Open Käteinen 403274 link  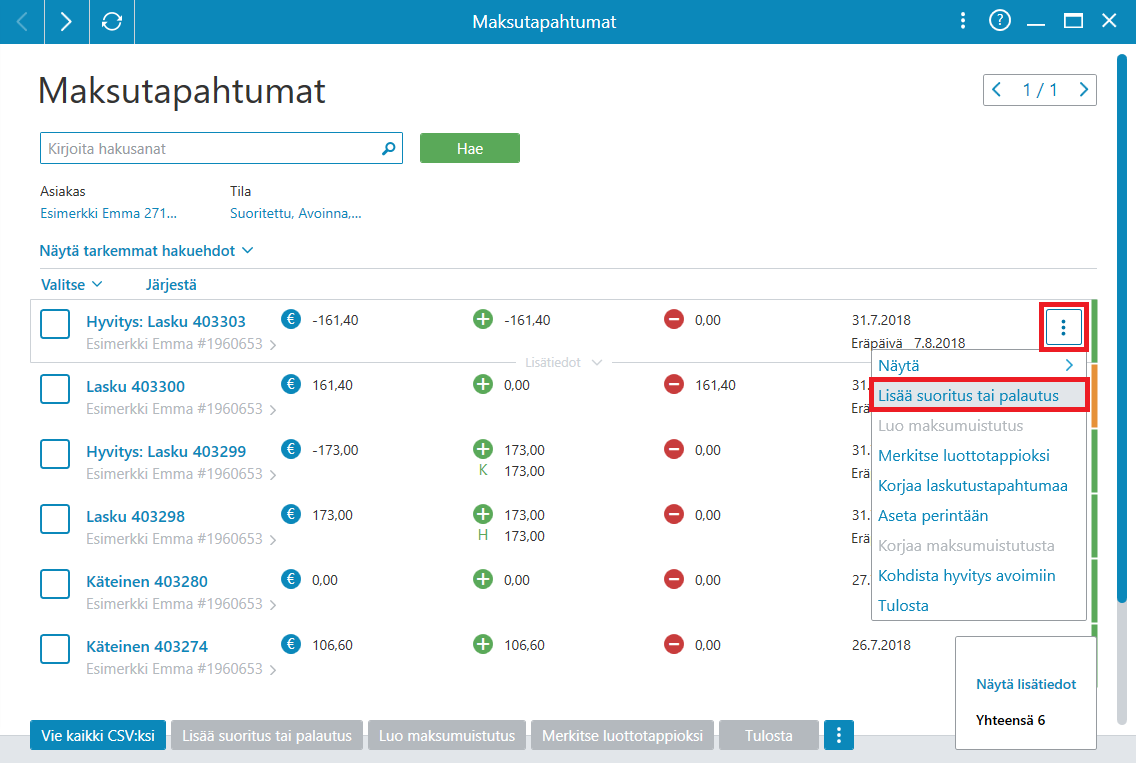point(147,646)
